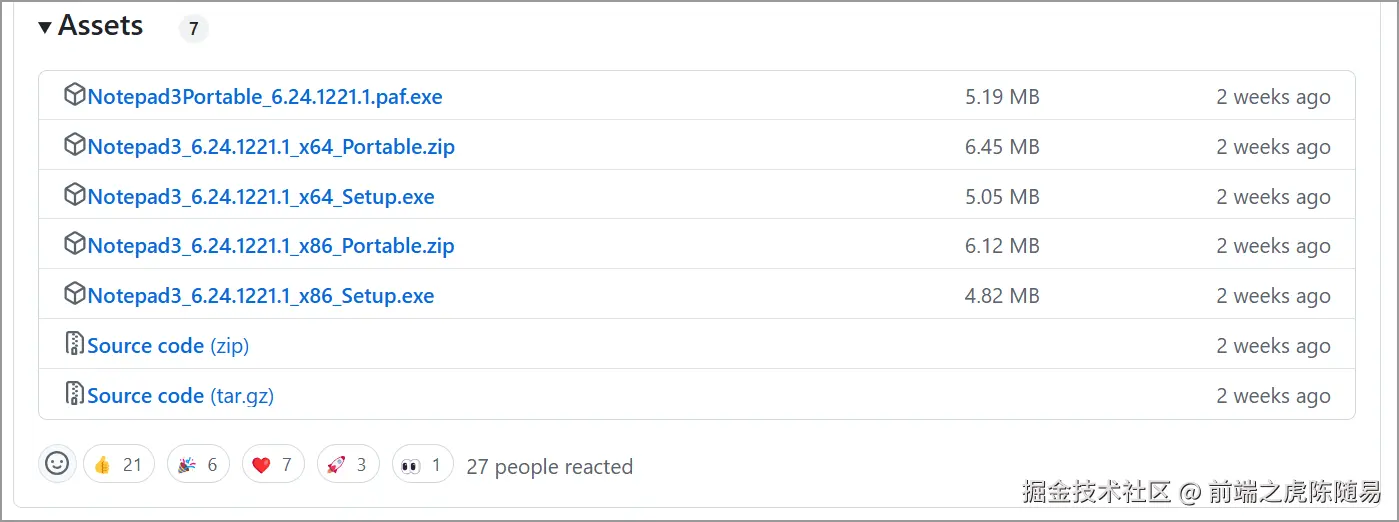
Task: Open the smiley add-reaction picker
Action: tap(58, 464)
